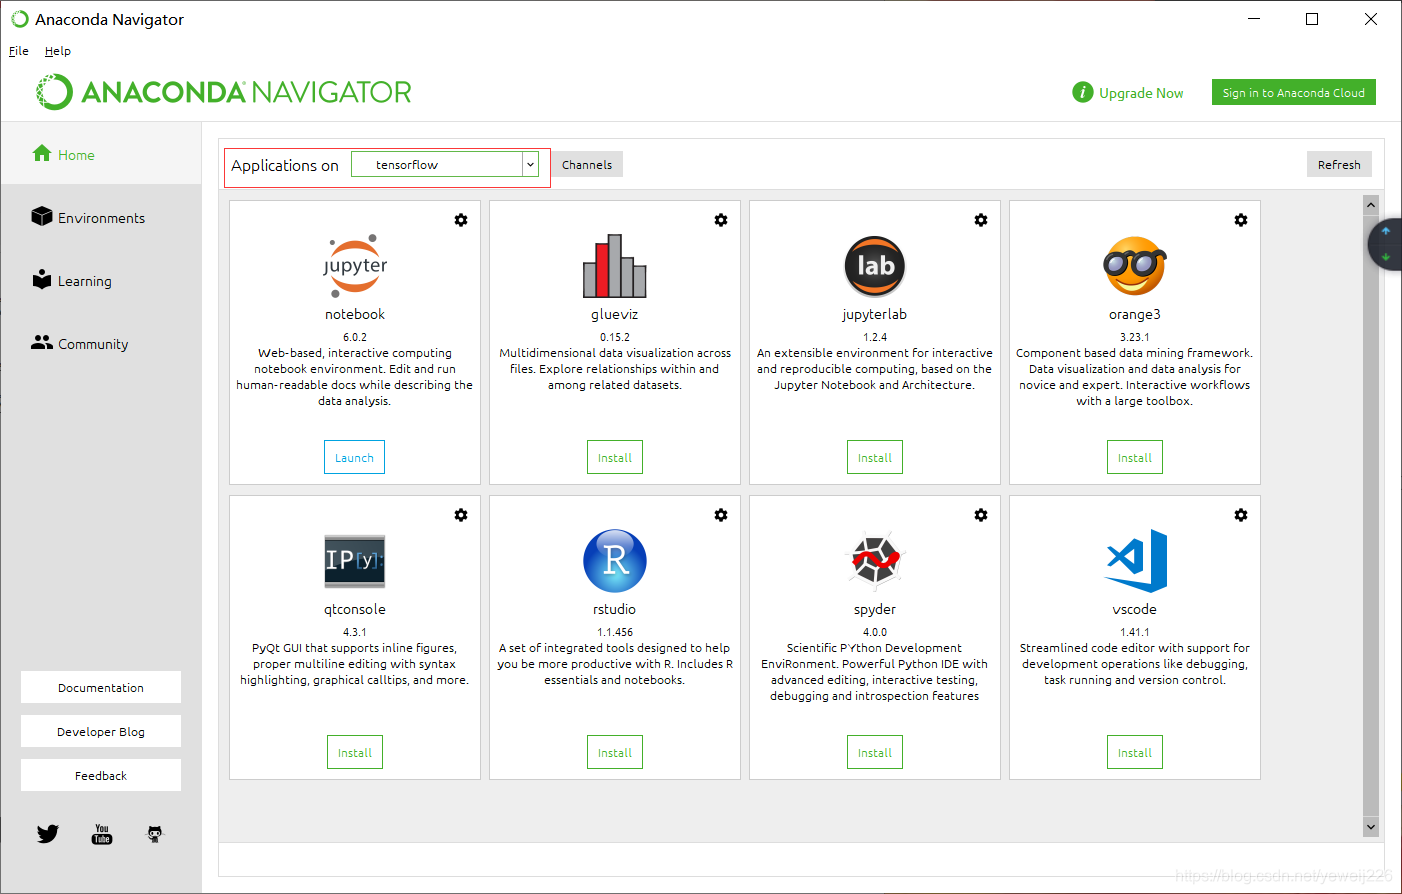
Task: Click the spyder version 4.0.0 text
Action: (875, 632)
